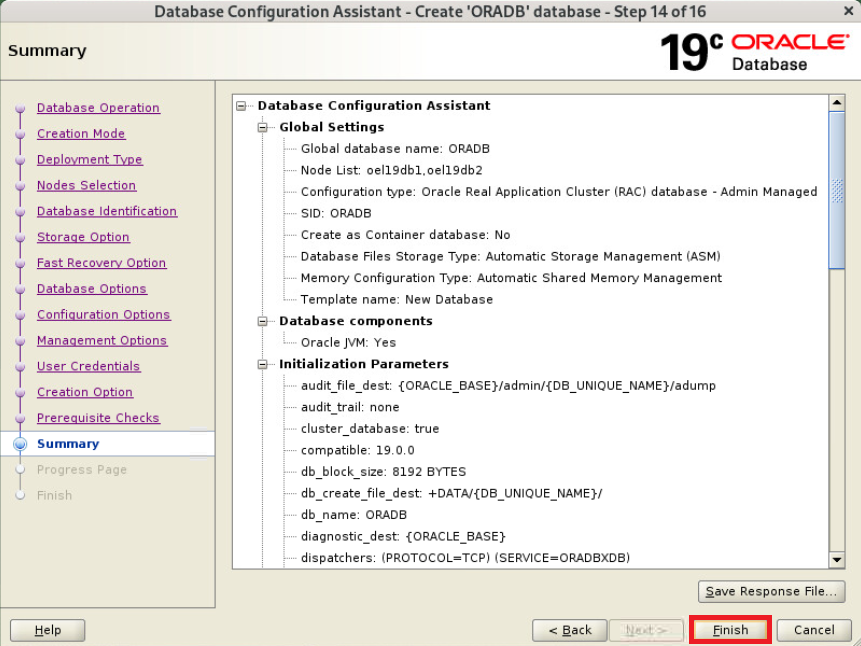Click the scroll-down arrow of summary tree
The height and width of the screenshot is (646, 861).
click(x=837, y=560)
